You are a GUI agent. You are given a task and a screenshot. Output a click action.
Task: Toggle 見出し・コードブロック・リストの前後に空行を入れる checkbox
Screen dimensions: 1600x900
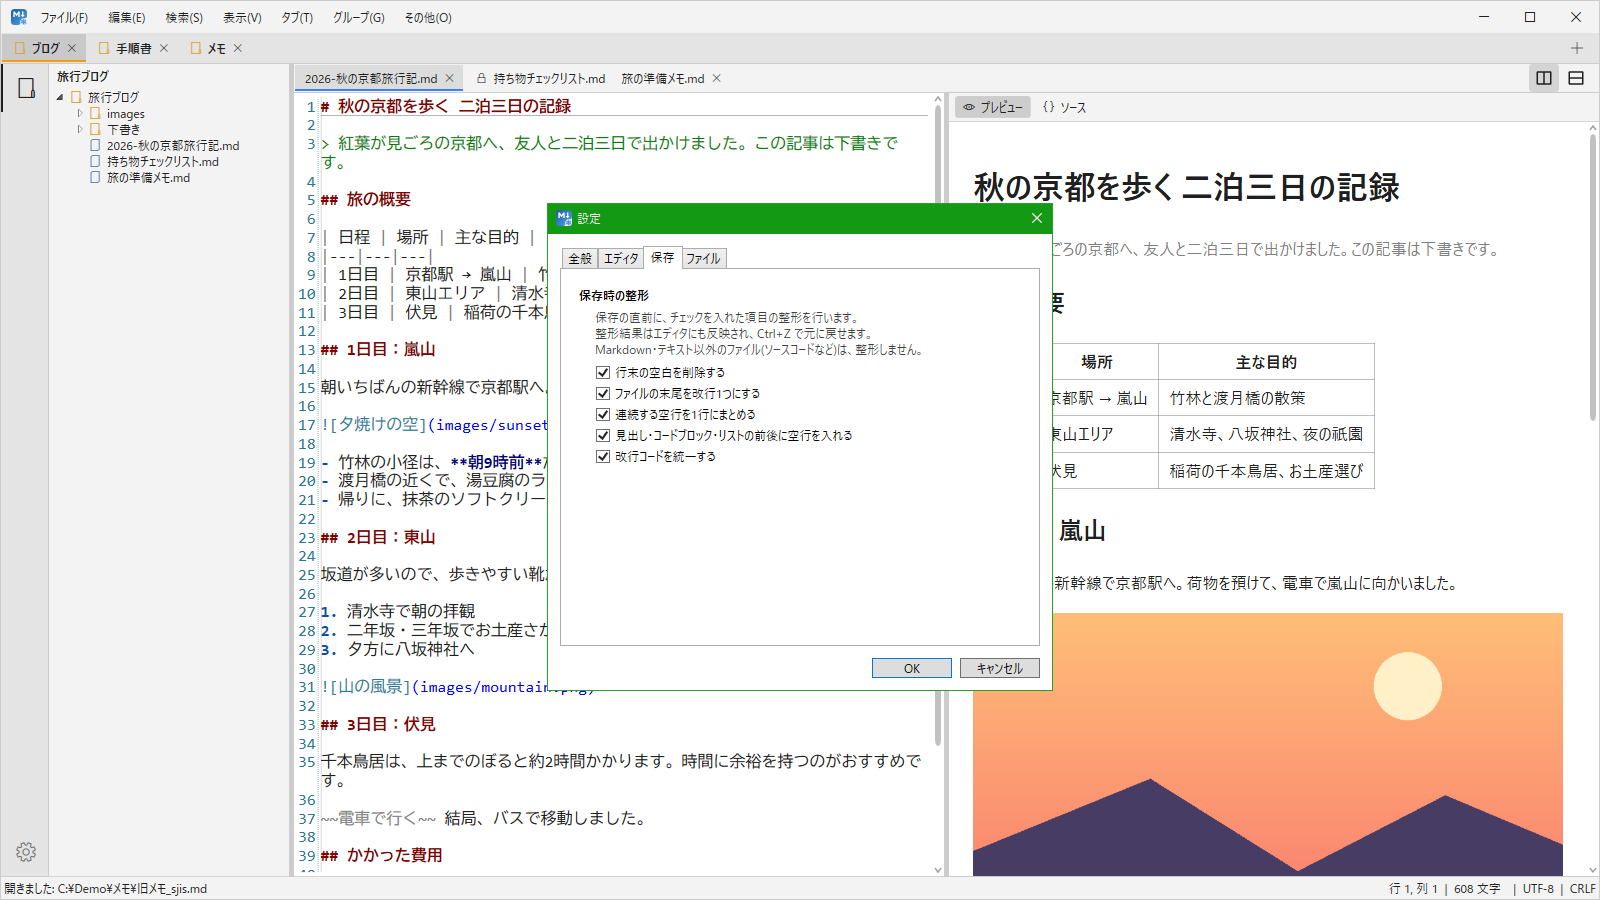pyautogui.click(x=603, y=435)
